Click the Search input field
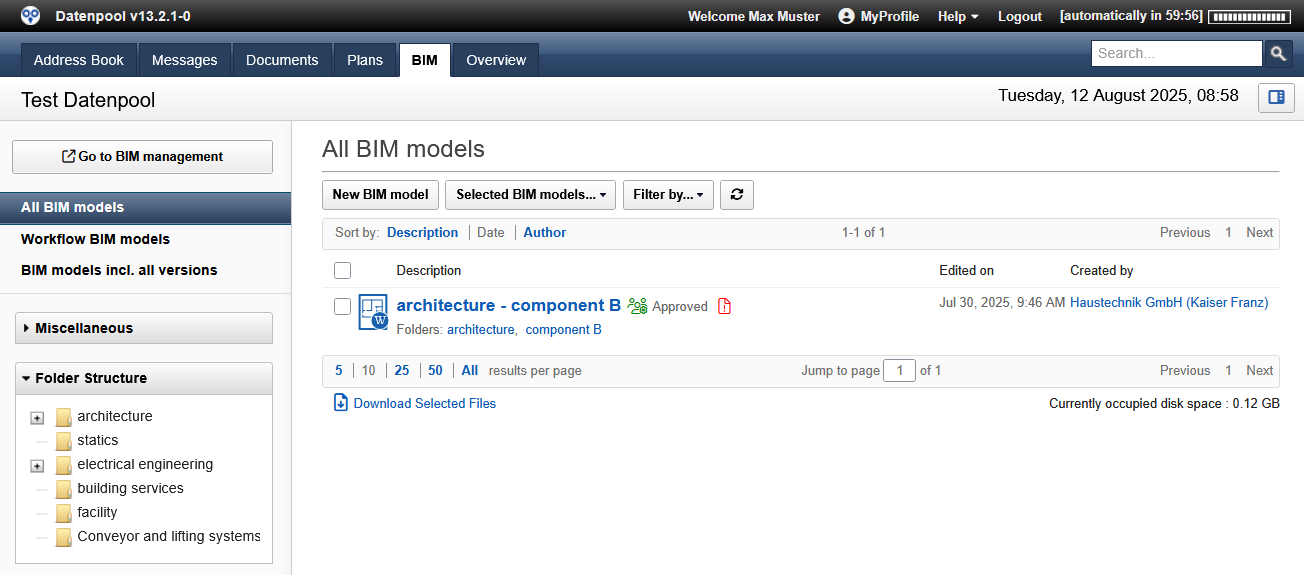Image resolution: width=1304 pixels, height=575 pixels. [x=1177, y=53]
